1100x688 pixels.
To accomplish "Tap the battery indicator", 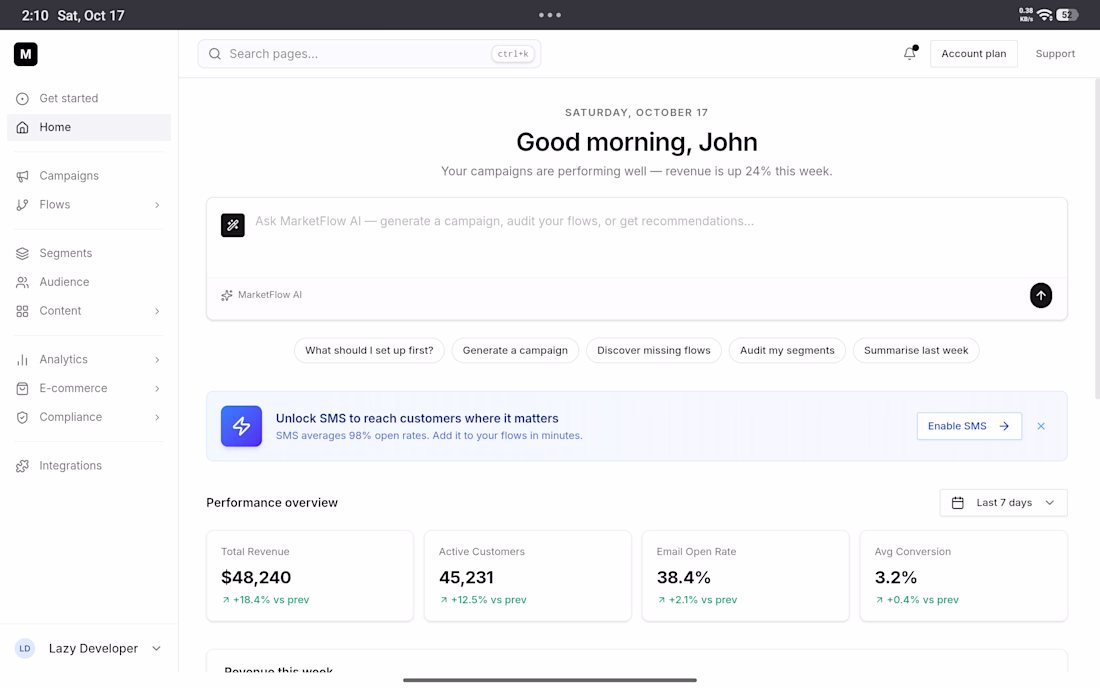I will point(1067,15).
